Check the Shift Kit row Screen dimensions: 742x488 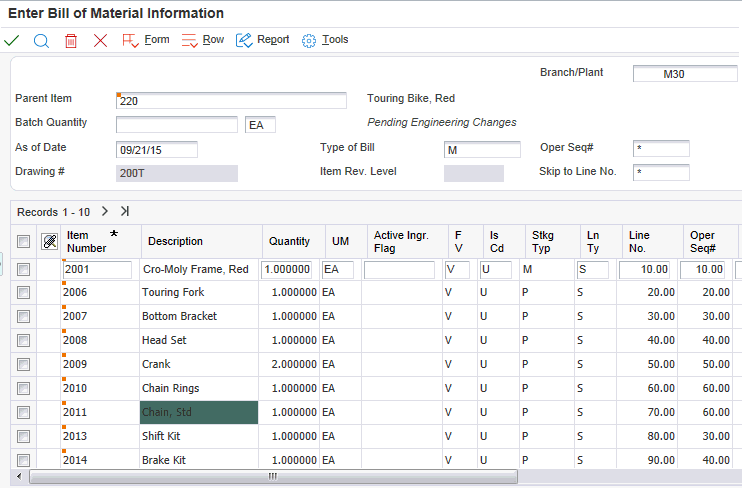23,436
